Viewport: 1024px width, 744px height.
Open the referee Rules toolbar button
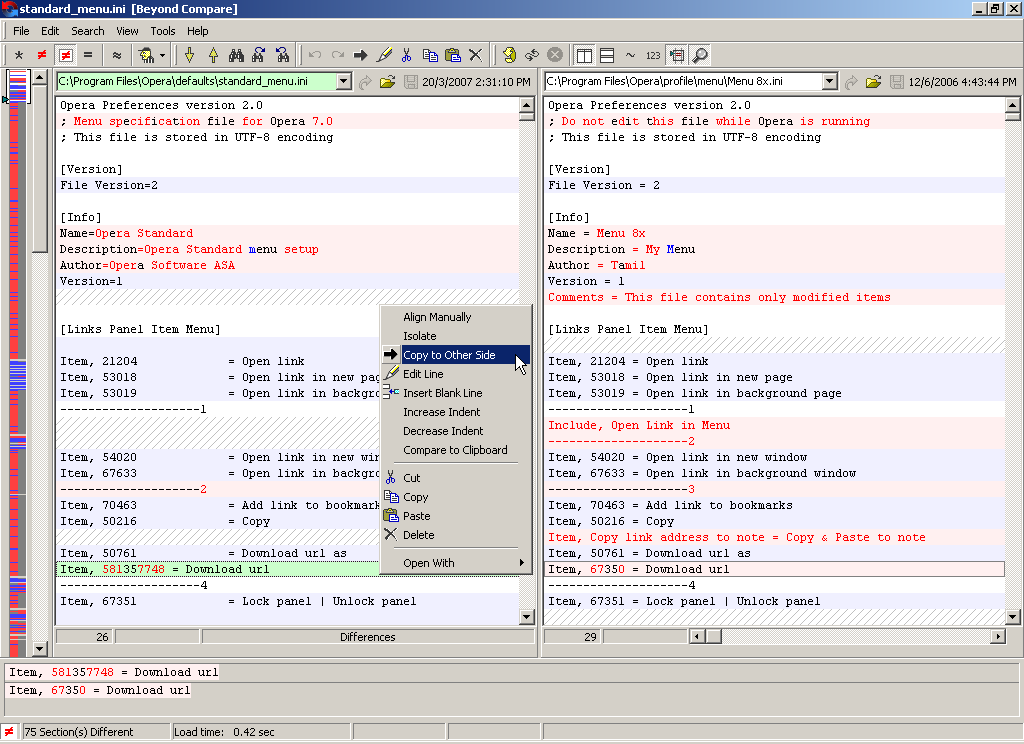pyautogui.click(x=146, y=56)
